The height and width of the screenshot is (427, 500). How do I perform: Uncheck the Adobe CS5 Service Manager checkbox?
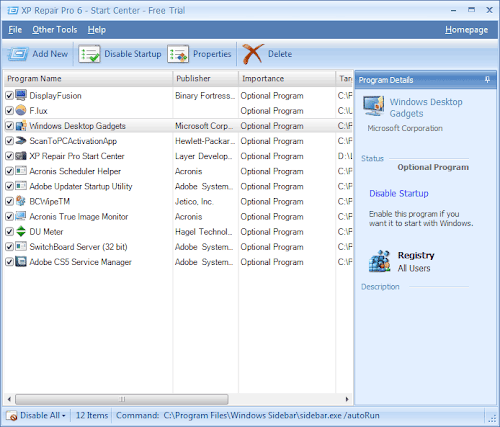[9, 262]
